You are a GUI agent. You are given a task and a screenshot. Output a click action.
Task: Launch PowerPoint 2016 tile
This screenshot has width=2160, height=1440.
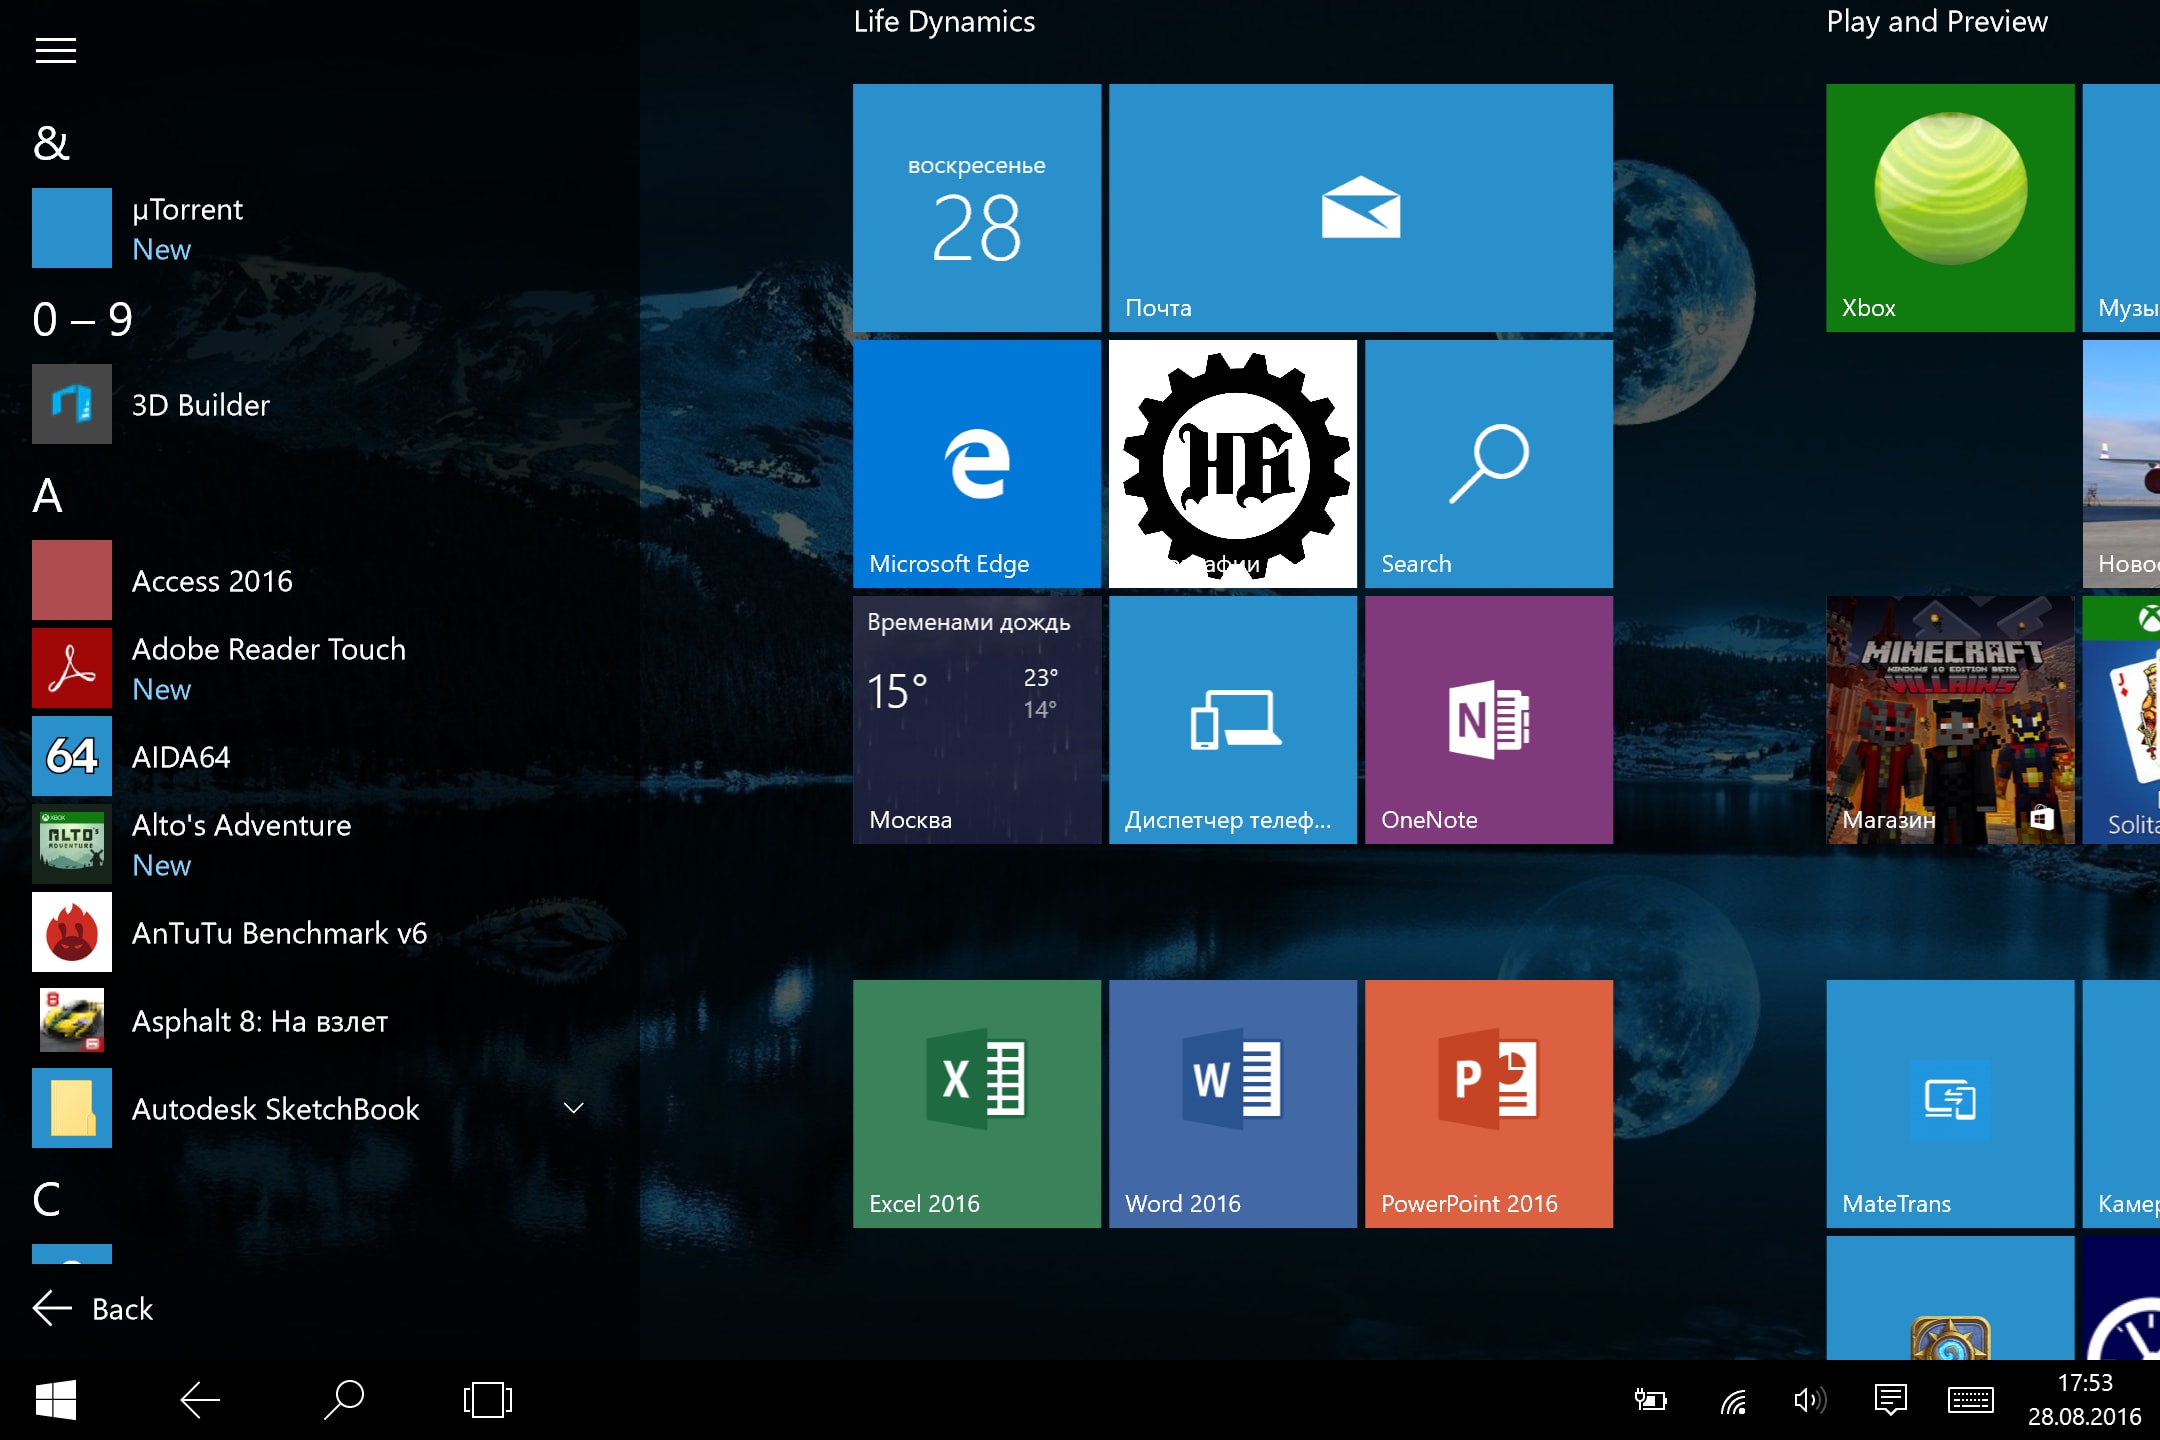(x=1489, y=1104)
